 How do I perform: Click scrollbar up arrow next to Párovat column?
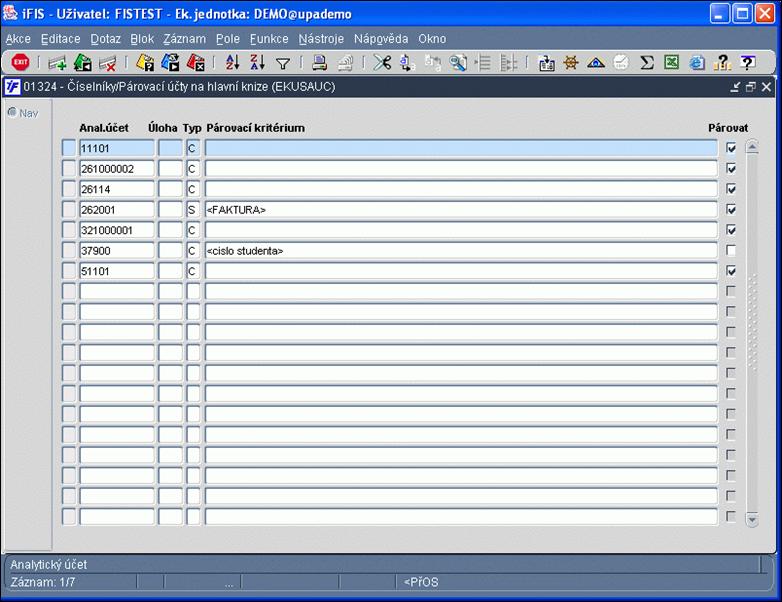[x=752, y=147]
